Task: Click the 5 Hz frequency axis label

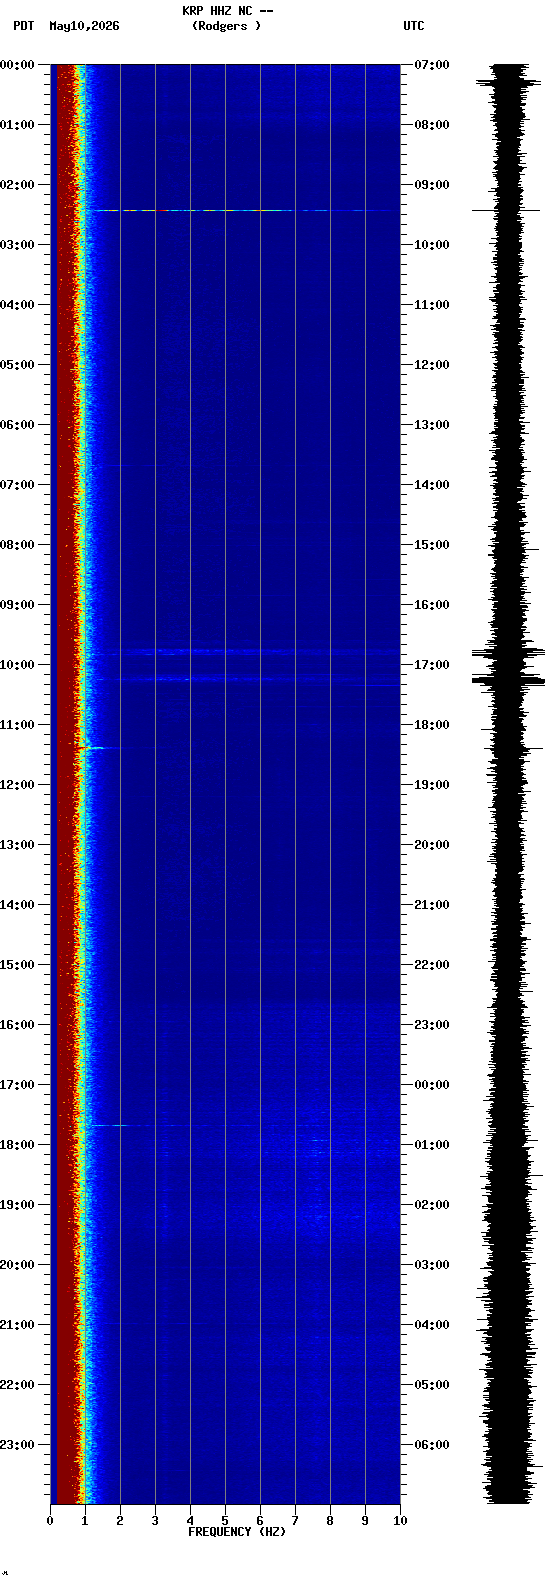Action: tap(225, 1521)
